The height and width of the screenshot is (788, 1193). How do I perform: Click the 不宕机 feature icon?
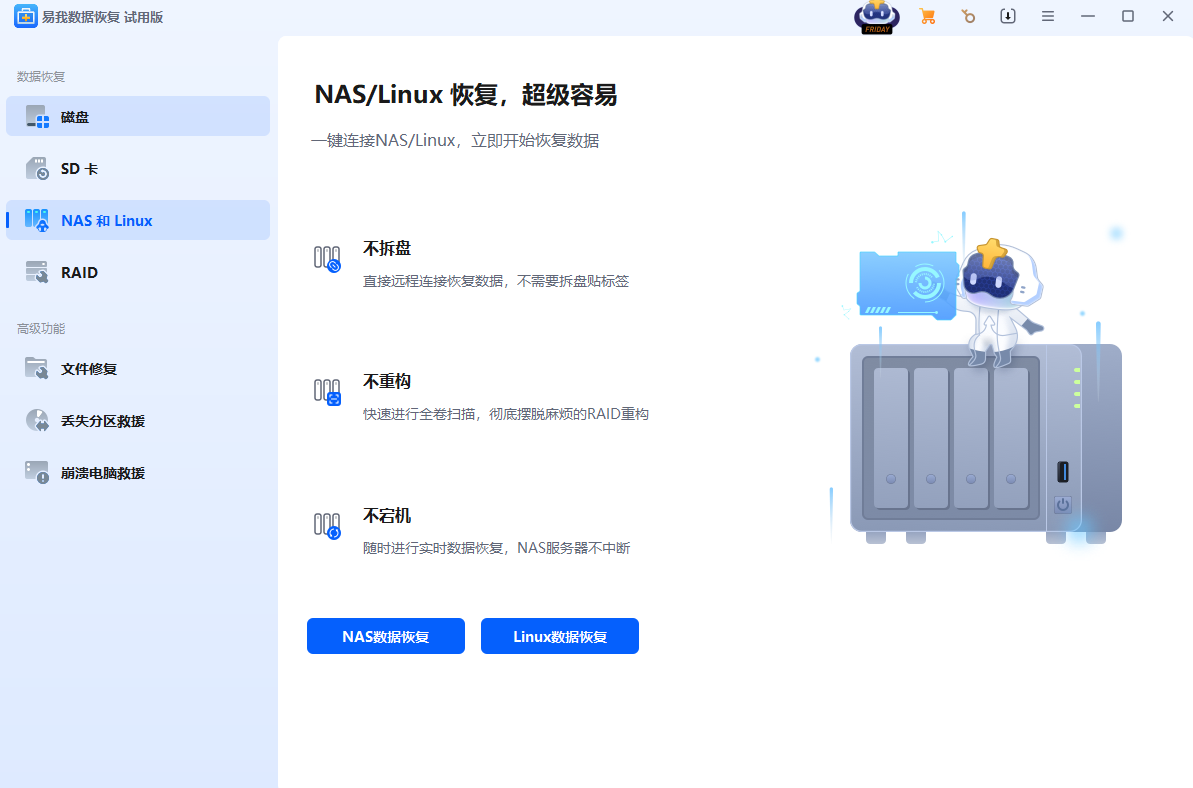pyautogui.click(x=327, y=525)
